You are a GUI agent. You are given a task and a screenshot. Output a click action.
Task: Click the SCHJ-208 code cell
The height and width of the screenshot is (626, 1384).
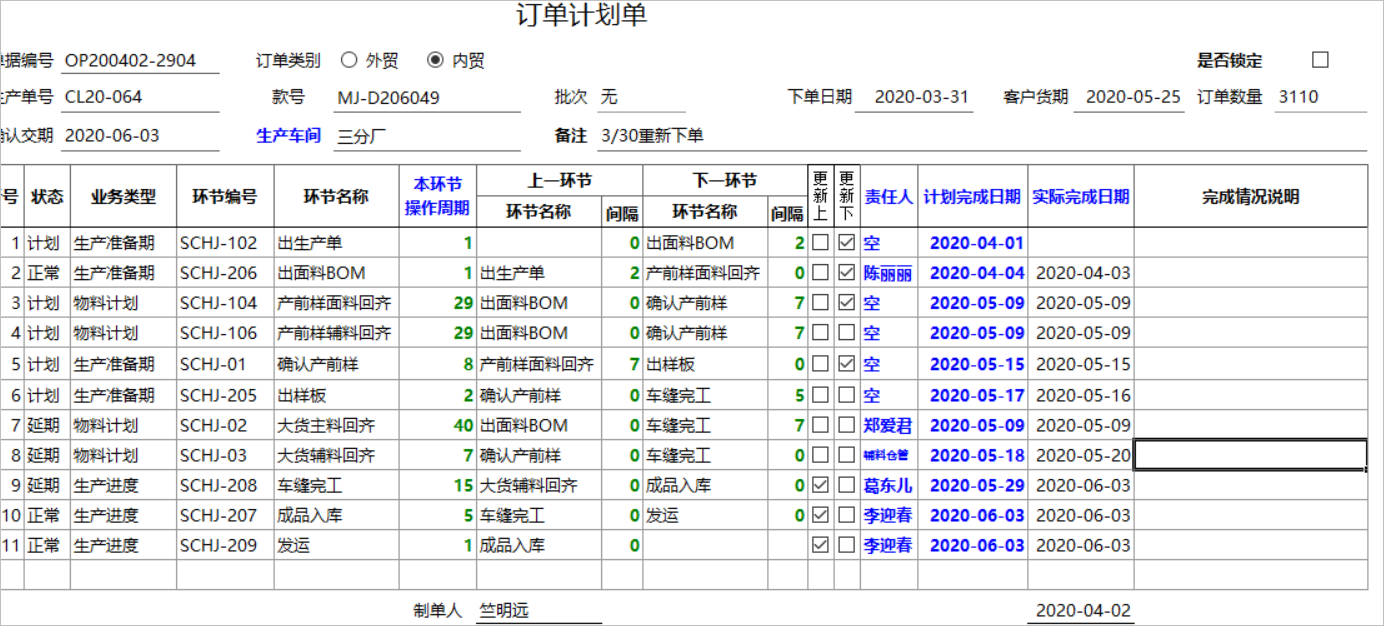[x=225, y=485]
